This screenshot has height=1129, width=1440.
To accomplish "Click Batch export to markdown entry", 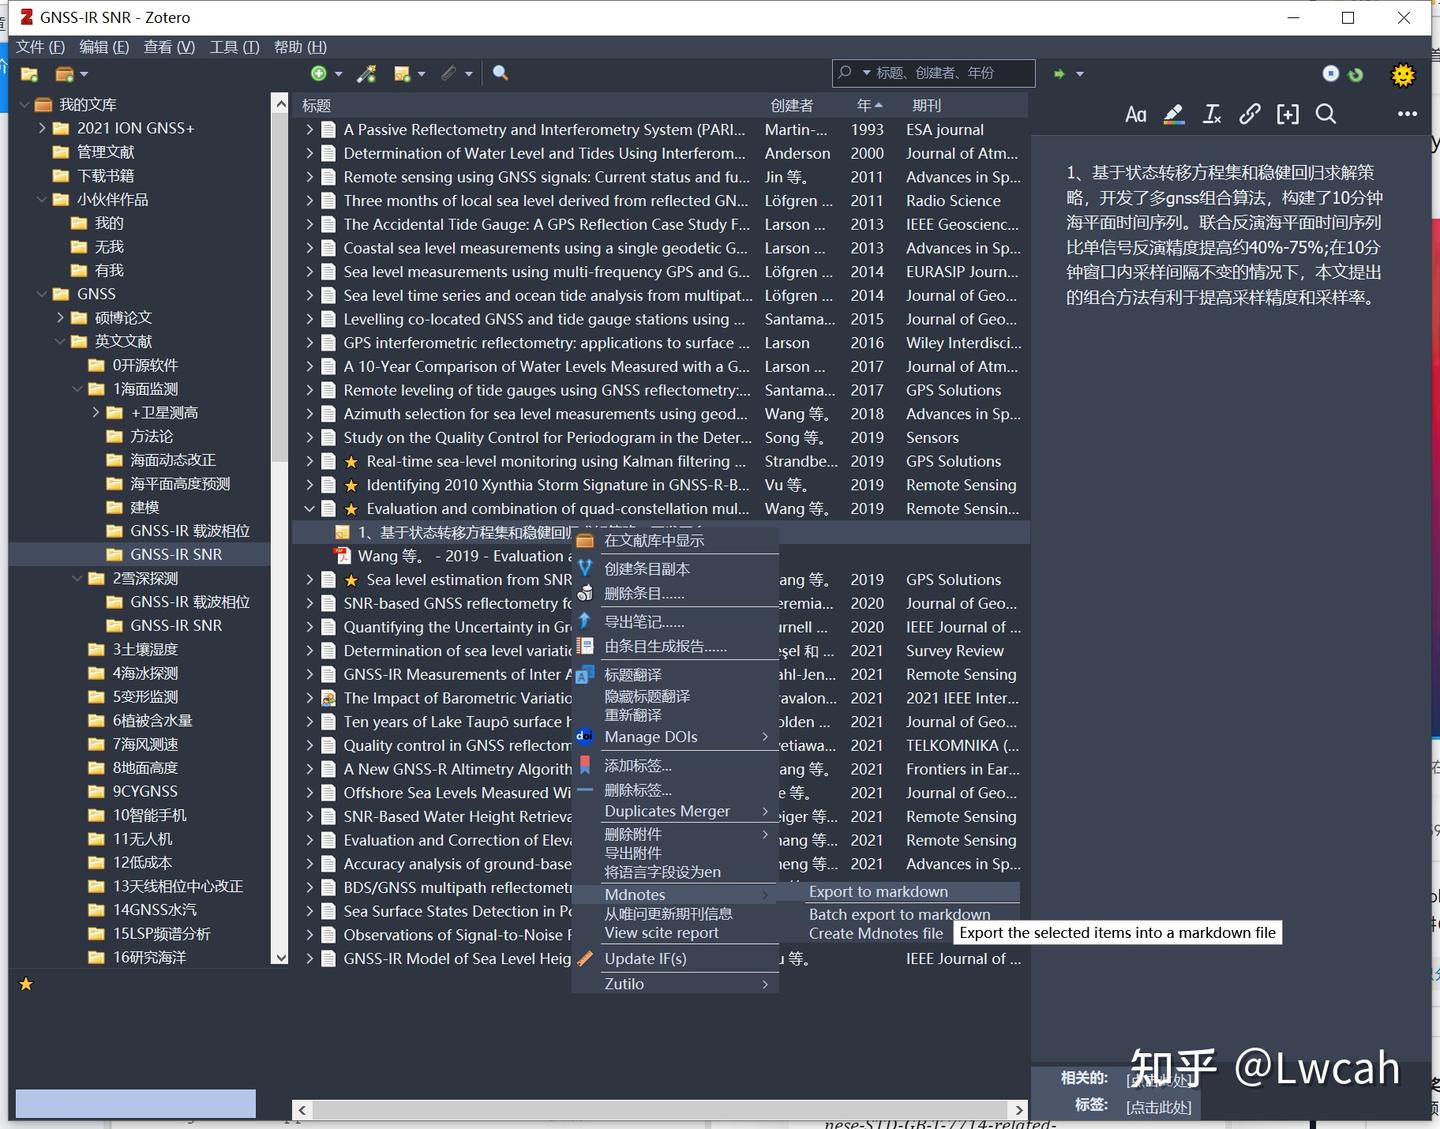I will (900, 914).
